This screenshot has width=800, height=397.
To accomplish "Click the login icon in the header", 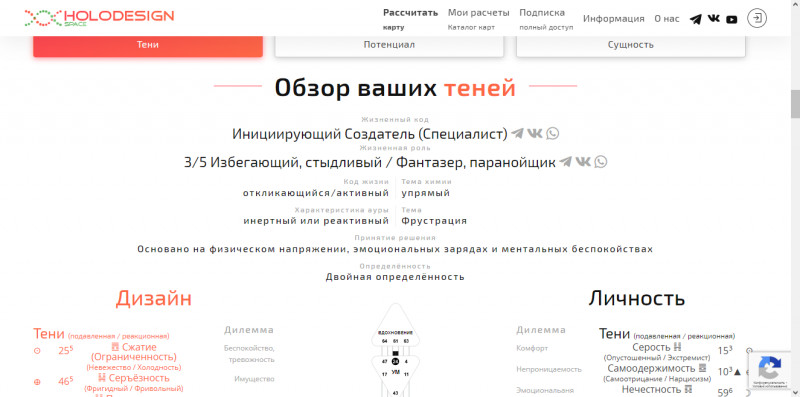I will pyautogui.click(x=757, y=18).
